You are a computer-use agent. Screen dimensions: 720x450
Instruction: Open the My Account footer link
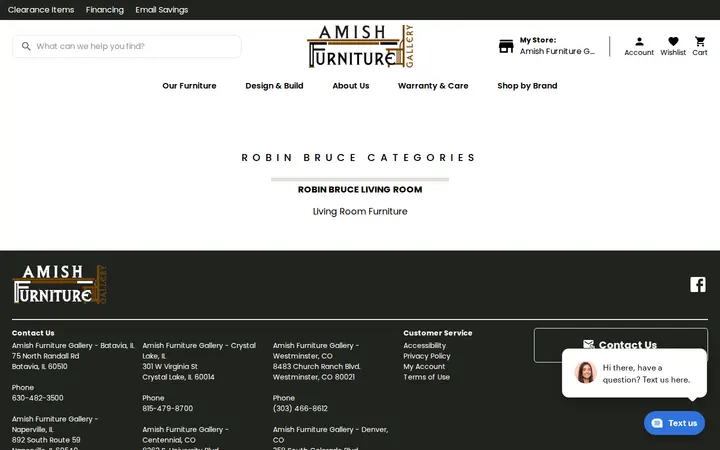(424, 367)
